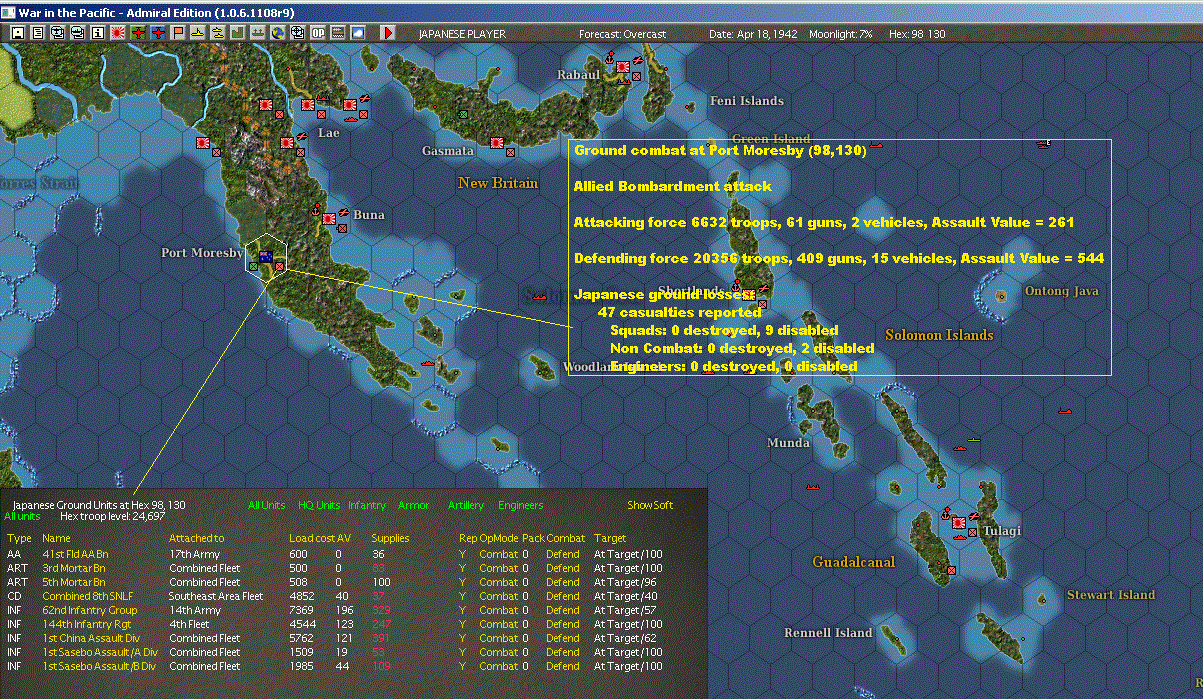
Task: Click Shortlands base icon on map
Action: (x=748, y=295)
